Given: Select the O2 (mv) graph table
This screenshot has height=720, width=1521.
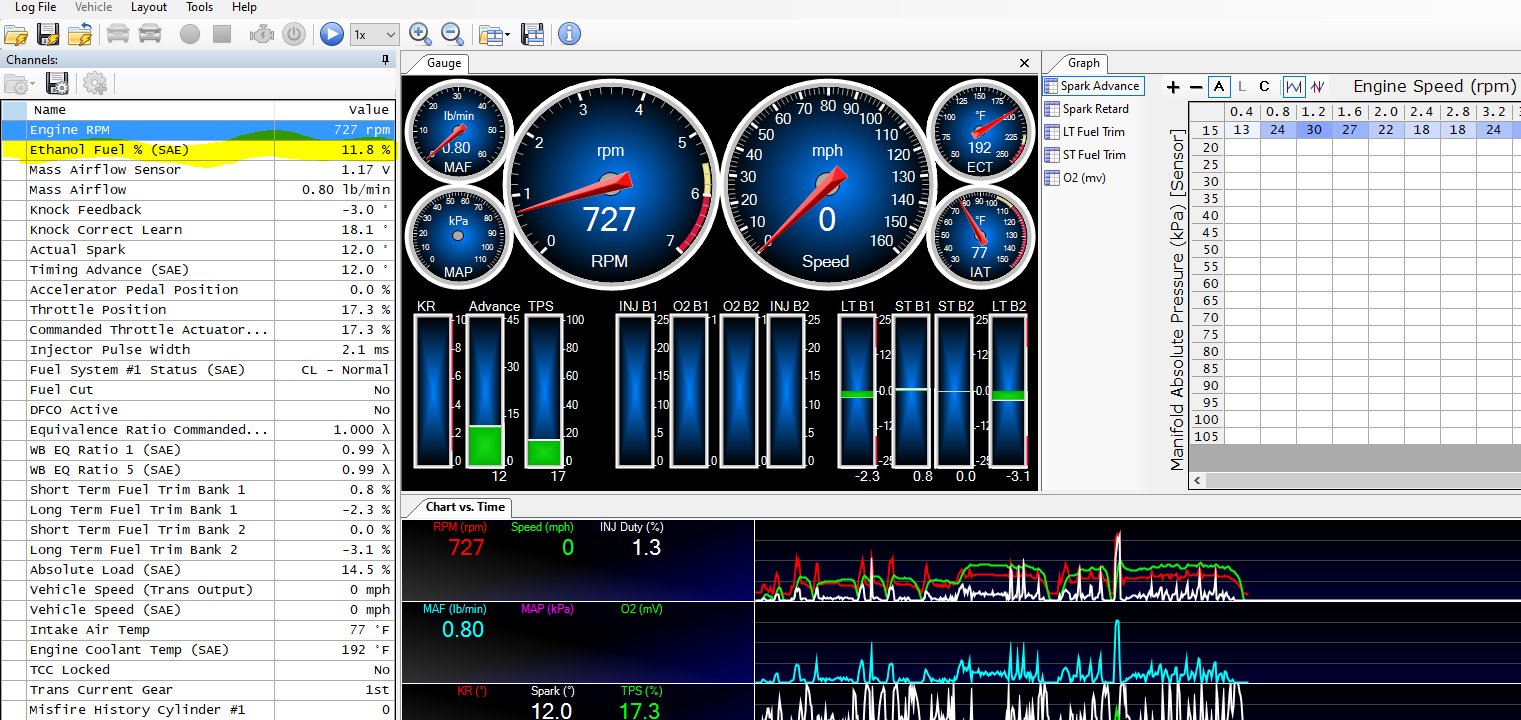Looking at the screenshot, I should coord(1074,178).
